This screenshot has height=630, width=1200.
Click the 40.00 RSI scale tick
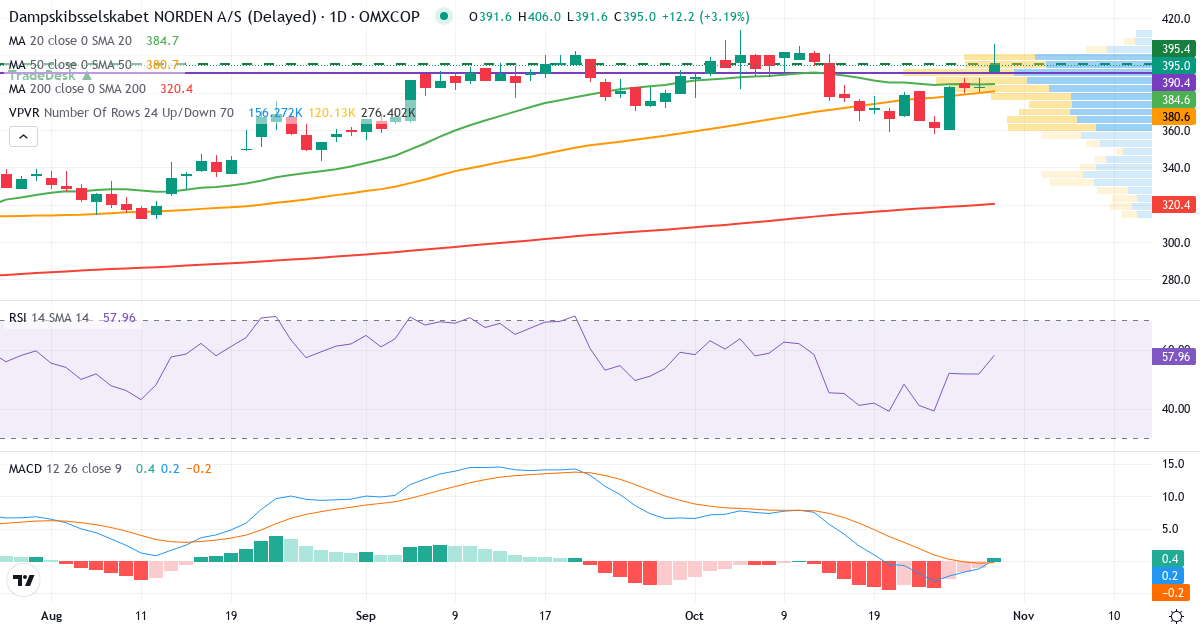pos(1175,409)
